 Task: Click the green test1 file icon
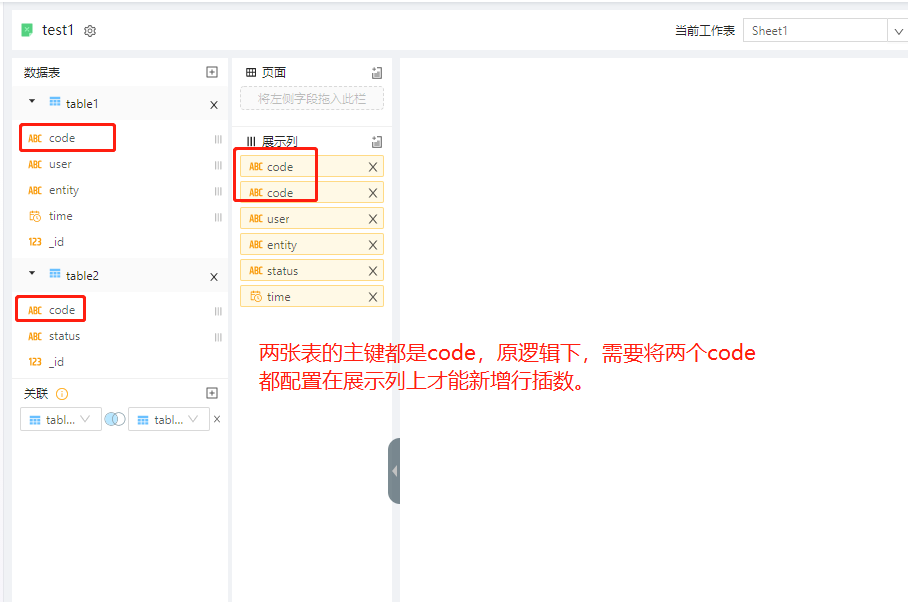[x=27, y=30]
